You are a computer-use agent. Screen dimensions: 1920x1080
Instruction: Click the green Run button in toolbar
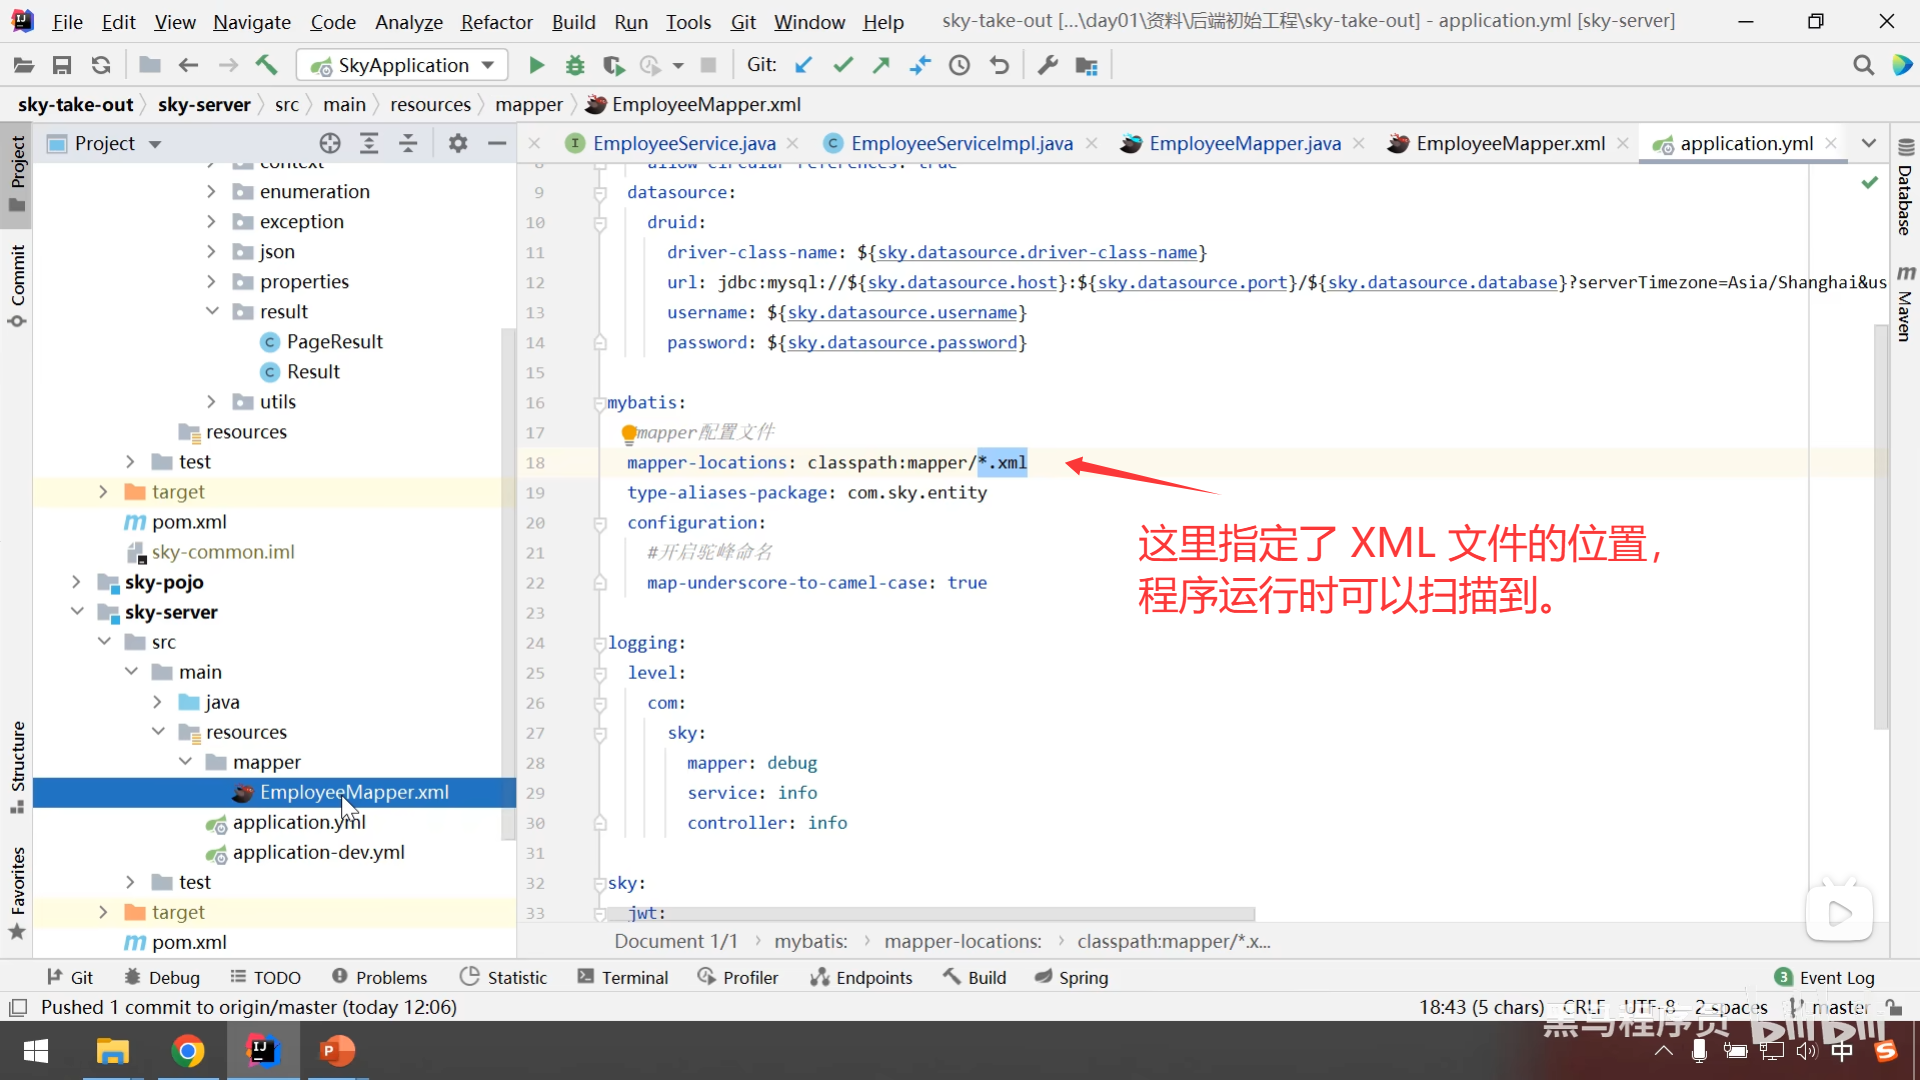click(x=536, y=66)
